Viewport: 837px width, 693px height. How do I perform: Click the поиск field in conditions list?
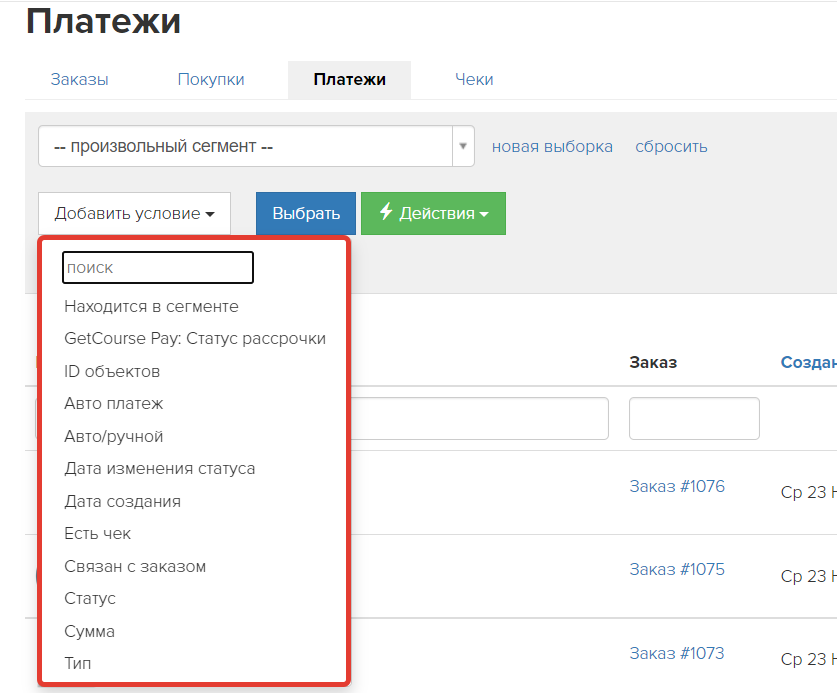click(x=158, y=267)
